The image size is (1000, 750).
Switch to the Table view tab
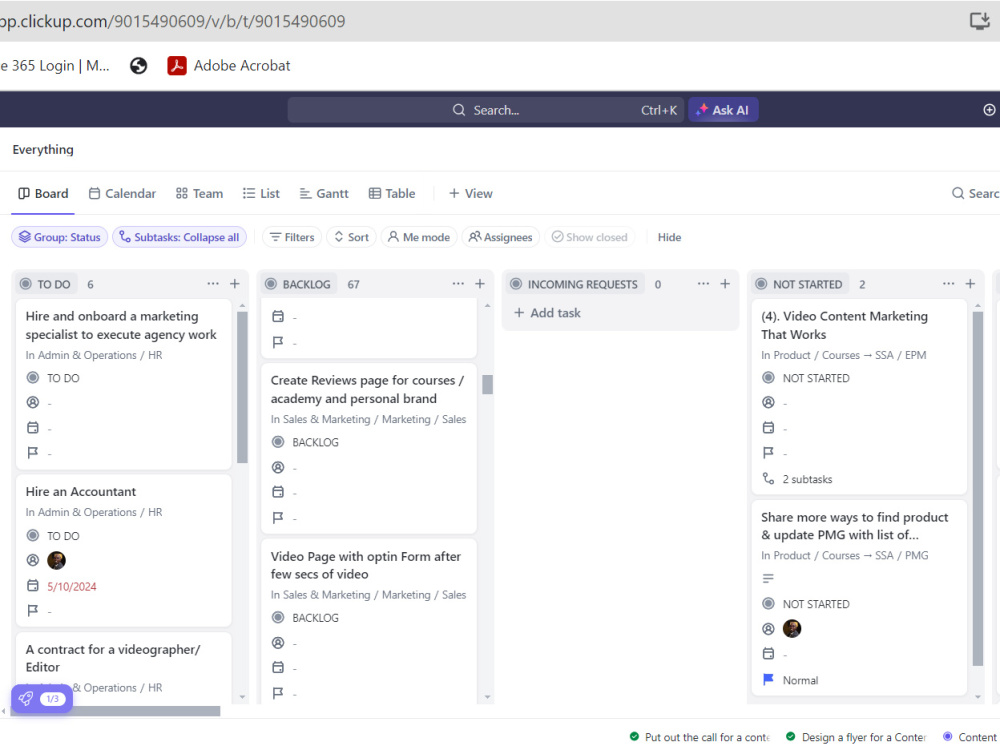392,193
